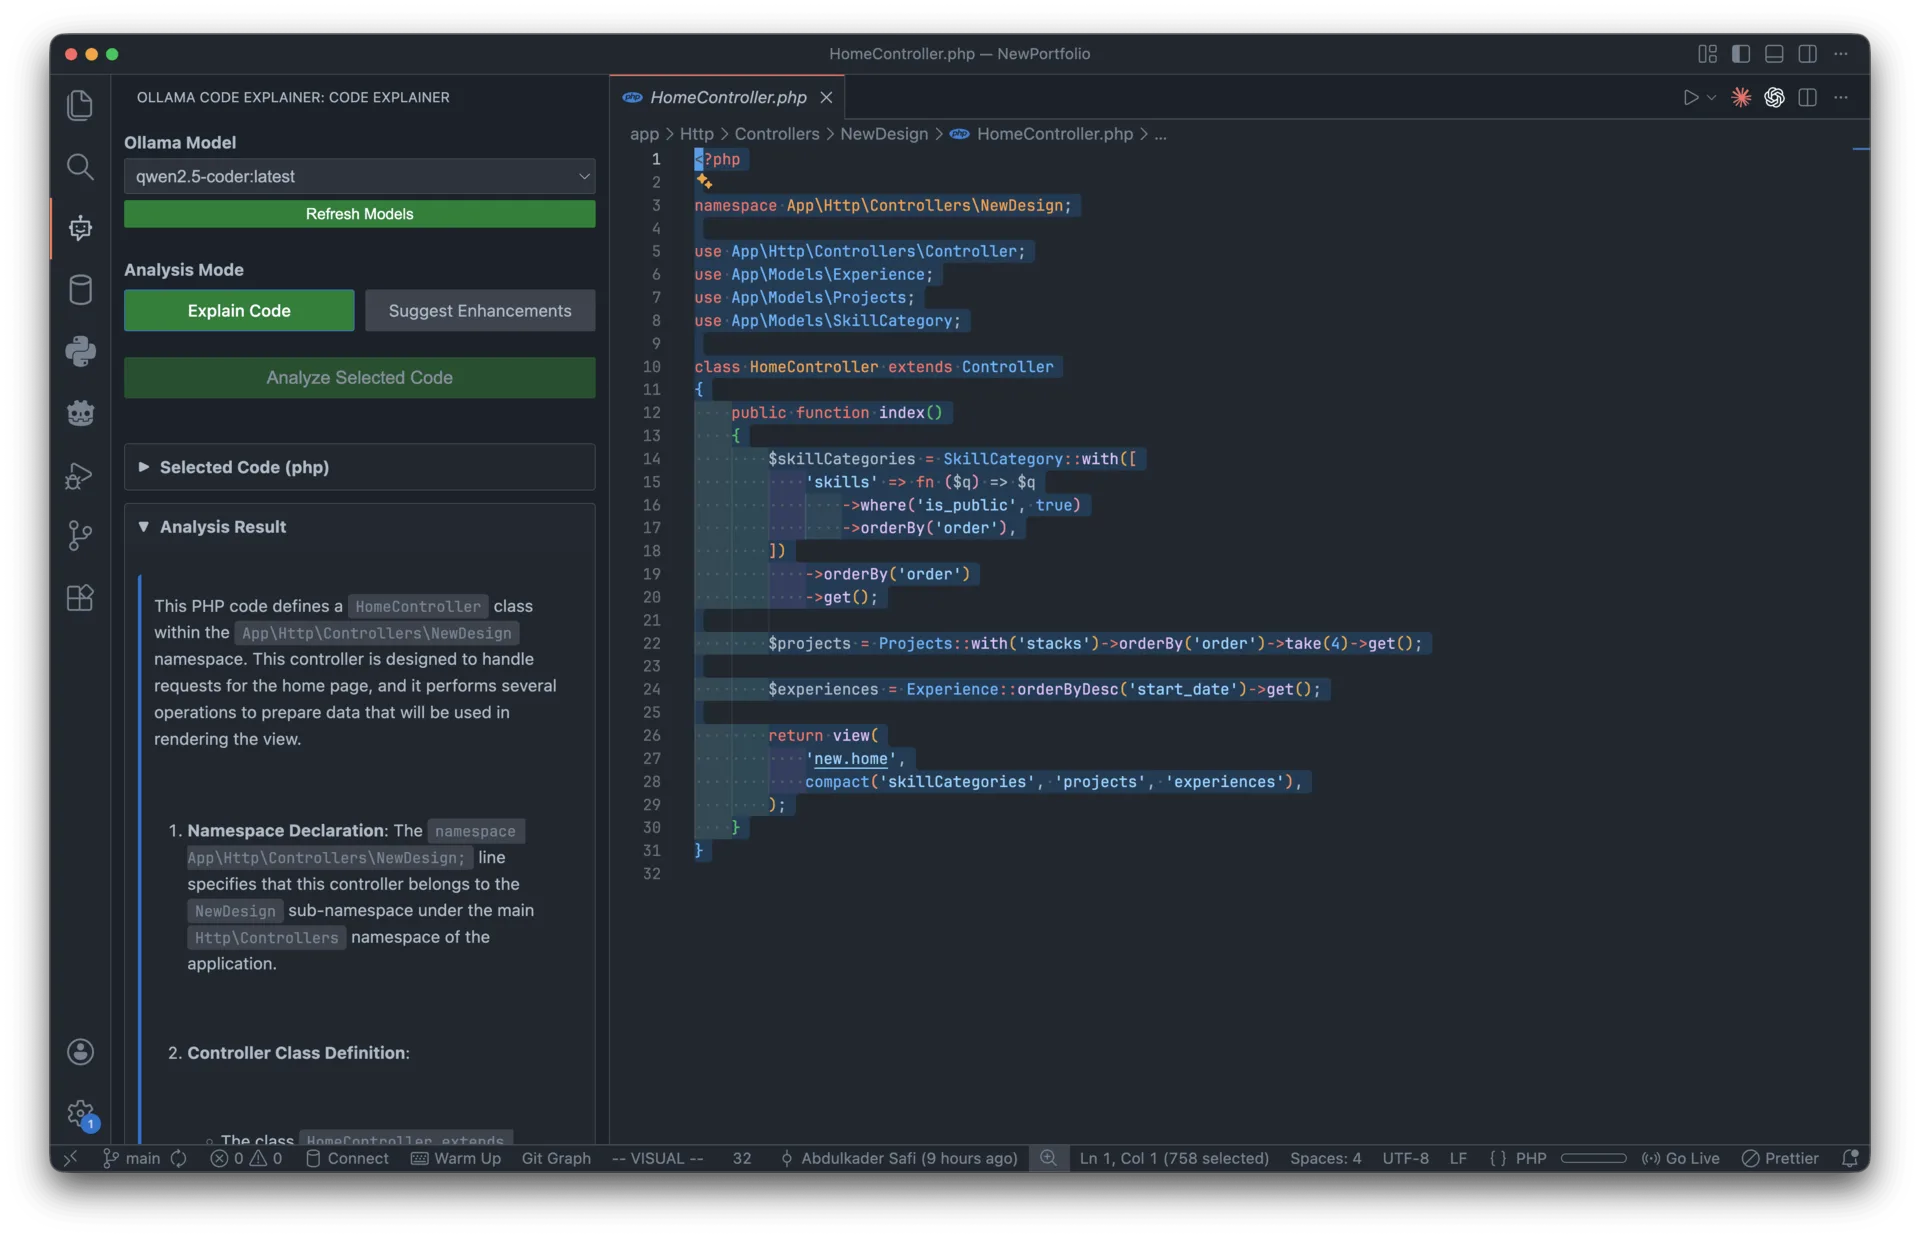Click the progress bar in status bar

[1593, 1158]
